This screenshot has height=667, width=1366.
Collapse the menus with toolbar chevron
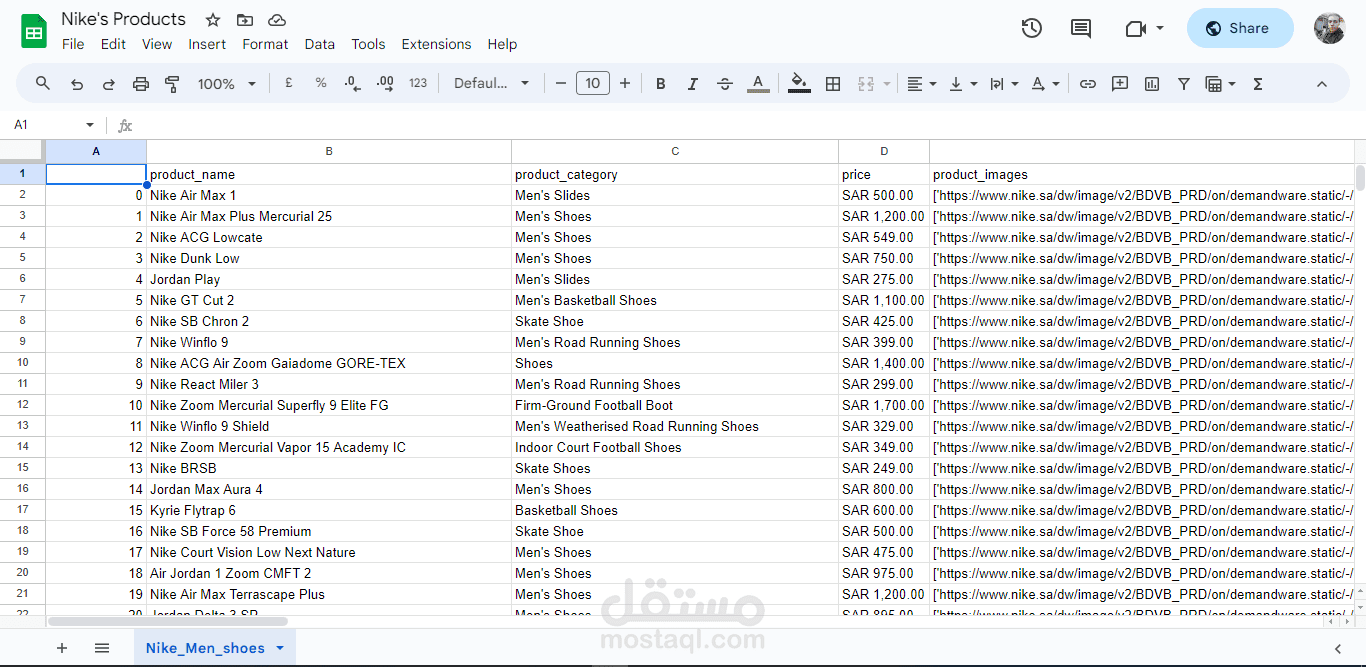(x=1321, y=84)
